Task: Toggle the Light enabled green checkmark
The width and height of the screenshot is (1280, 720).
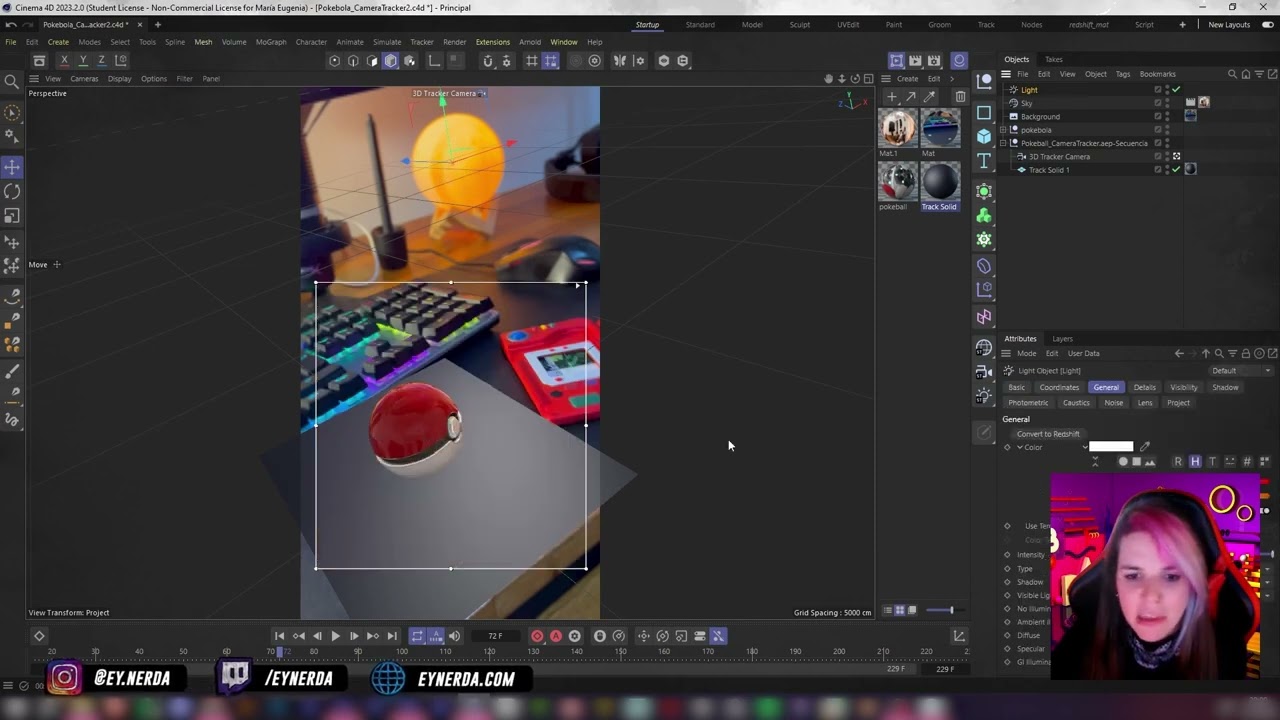Action: (x=1176, y=90)
